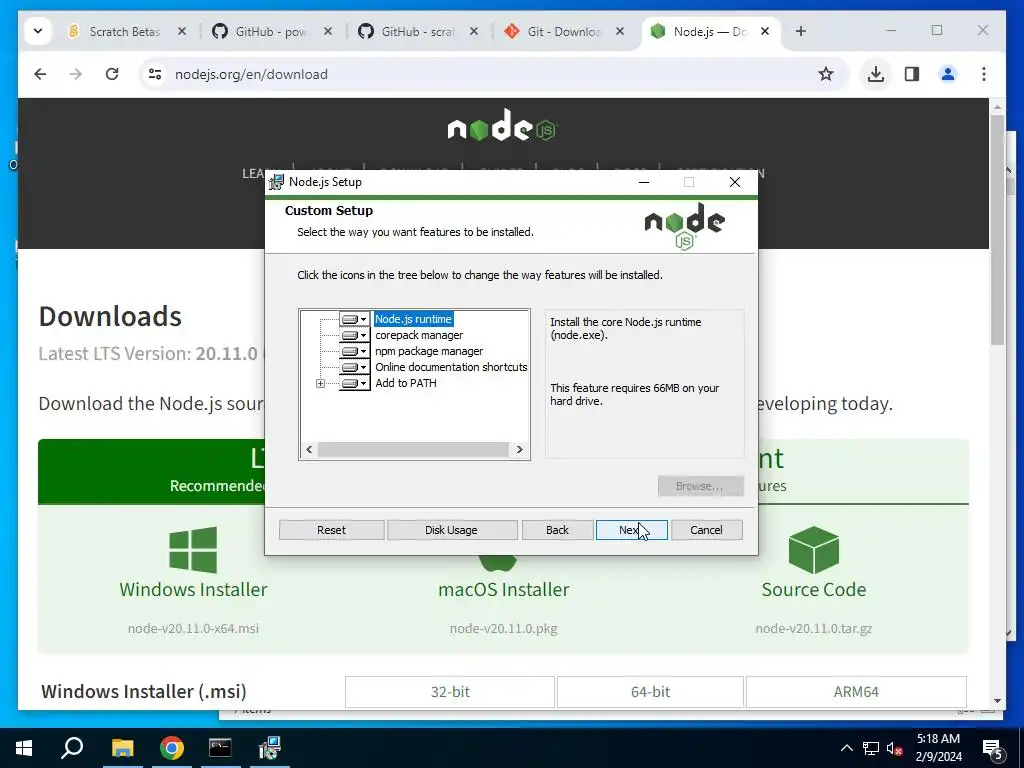This screenshot has width=1024, height=768.
Task: Cancel the Node.js Setup wizard
Action: [x=706, y=530]
